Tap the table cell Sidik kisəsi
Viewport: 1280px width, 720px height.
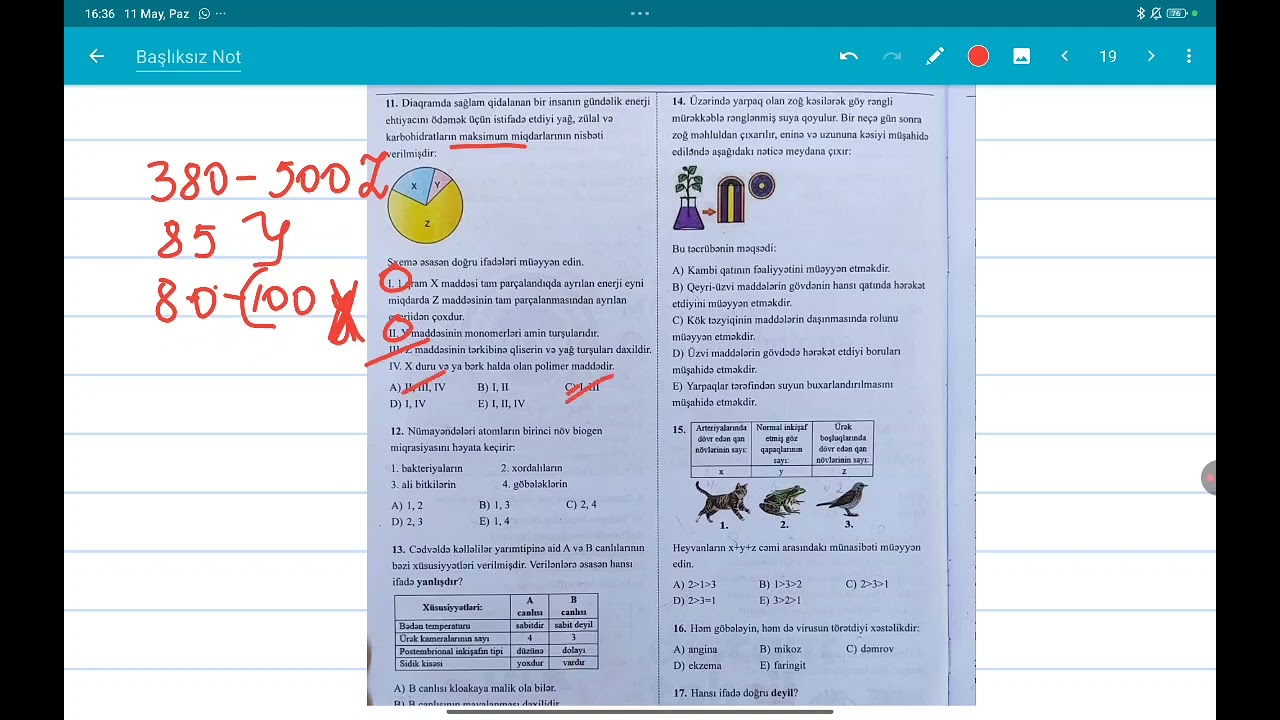pos(452,663)
